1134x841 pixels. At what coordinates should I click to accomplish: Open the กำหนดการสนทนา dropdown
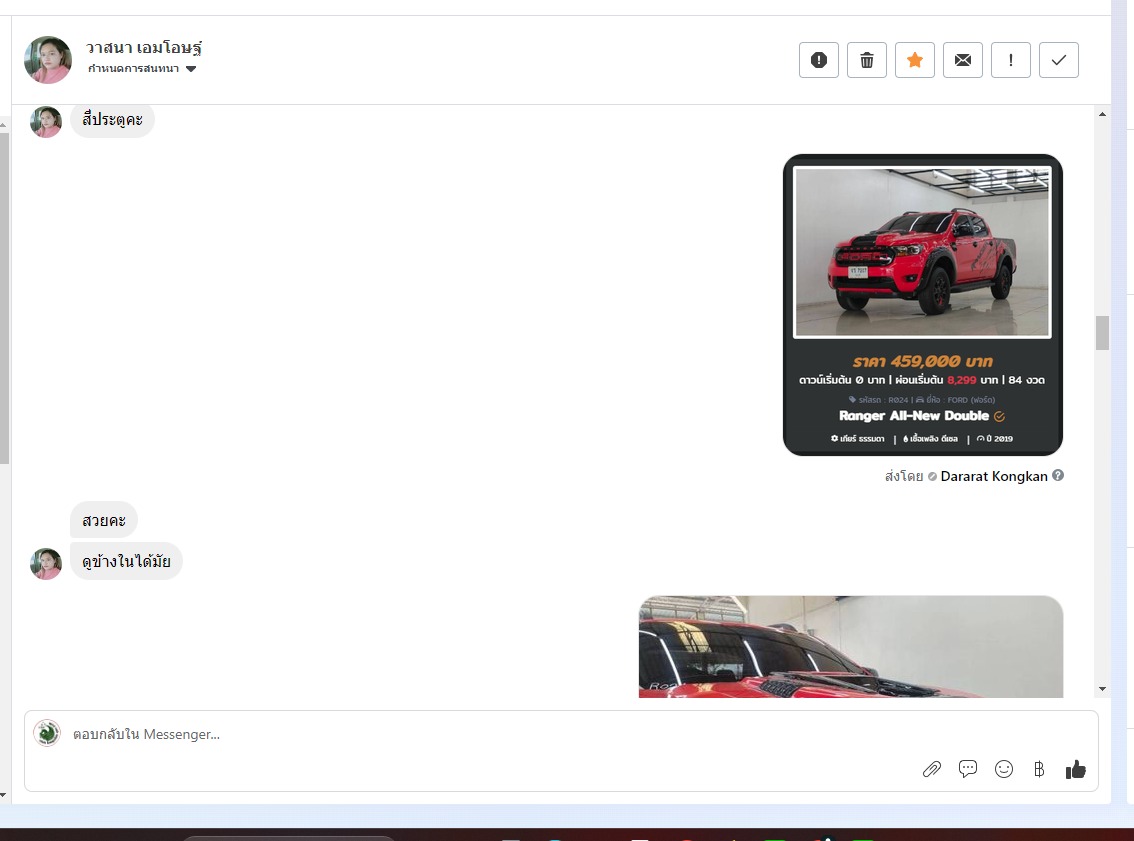133,69
